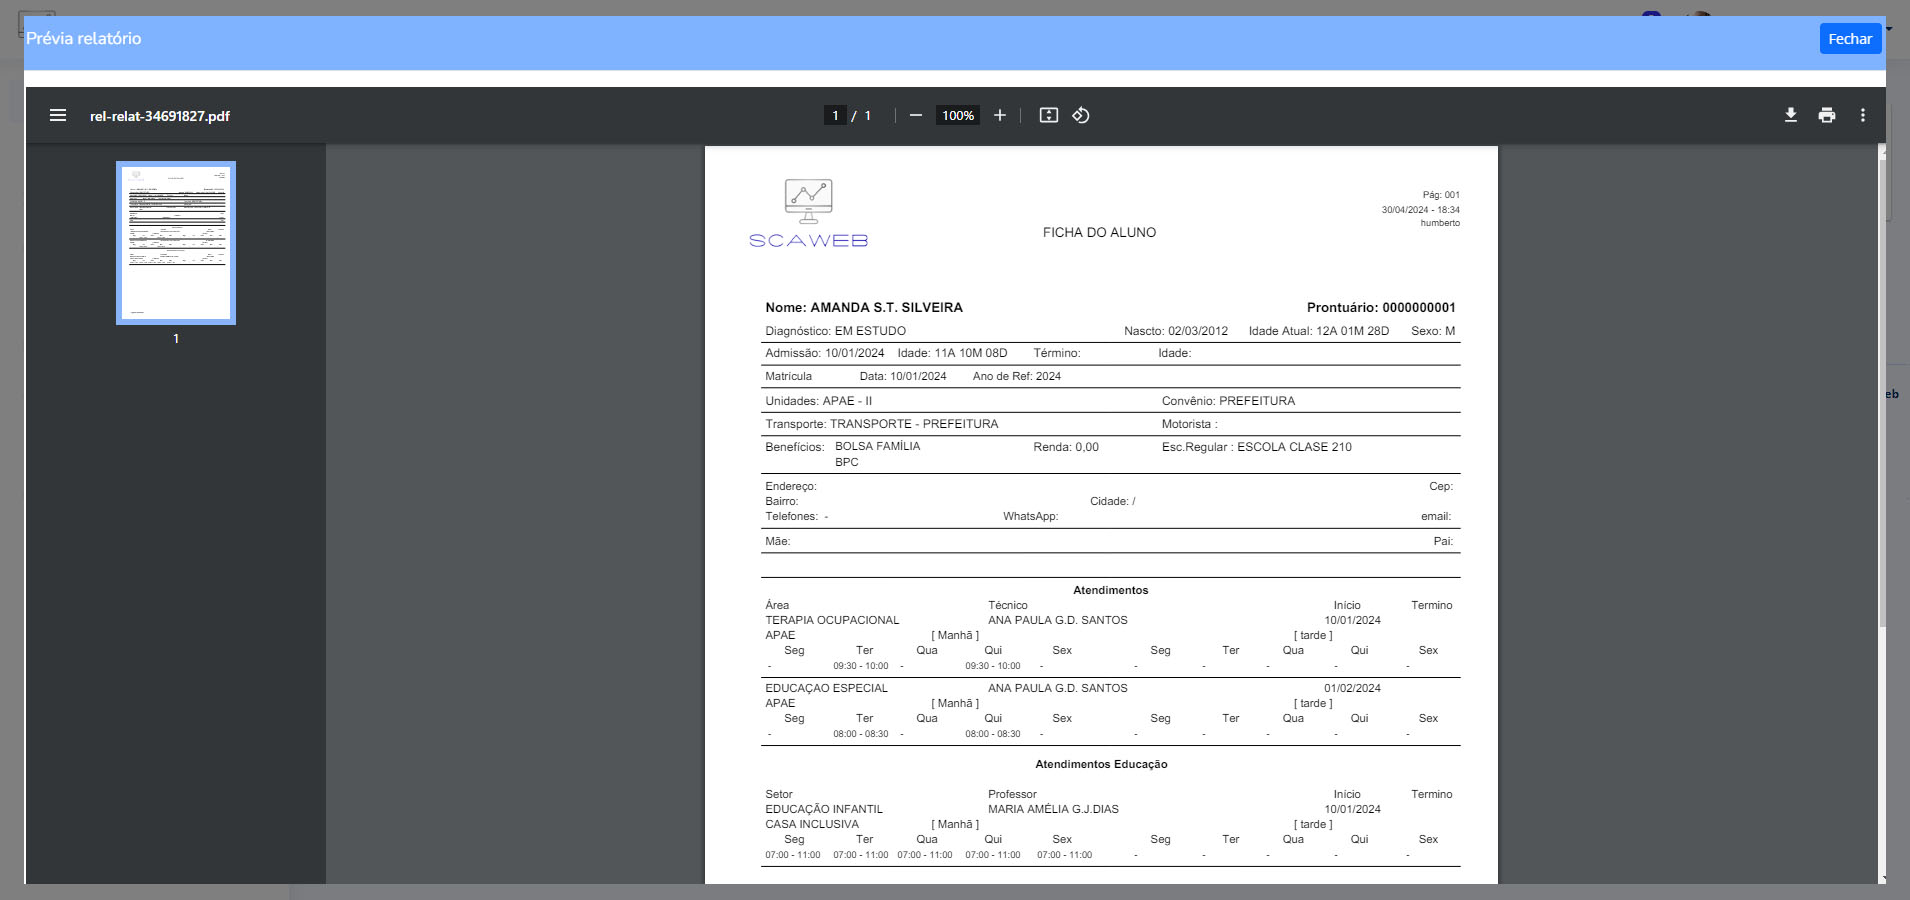Select the page 1 thumbnail
Image resolution: width=1910 pixels, height=900 pixels.
176,243
